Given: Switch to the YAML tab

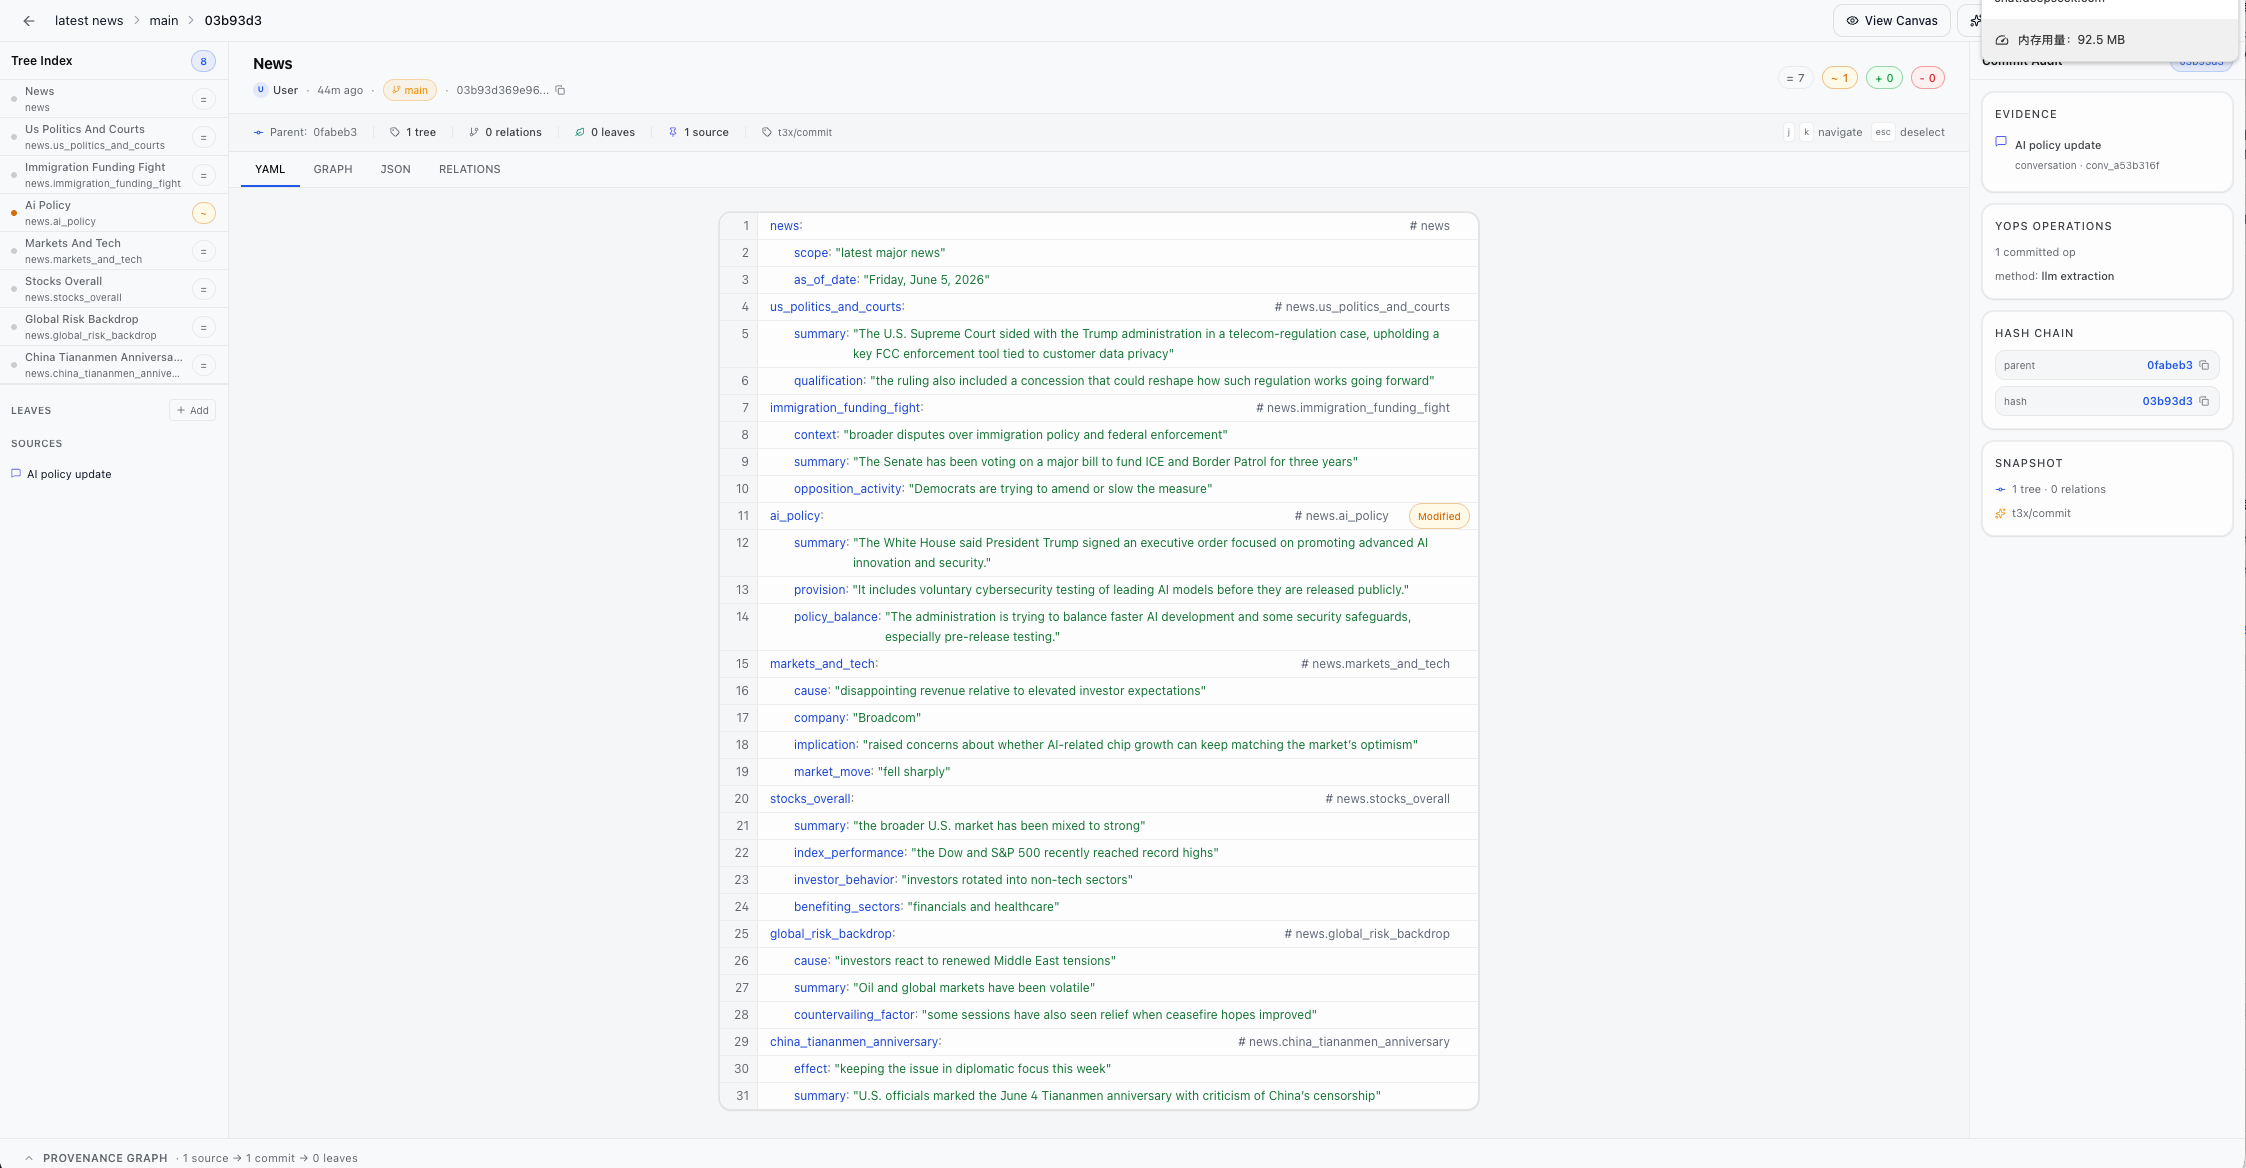Looking at the screenshot, I should tap(270, 169).
